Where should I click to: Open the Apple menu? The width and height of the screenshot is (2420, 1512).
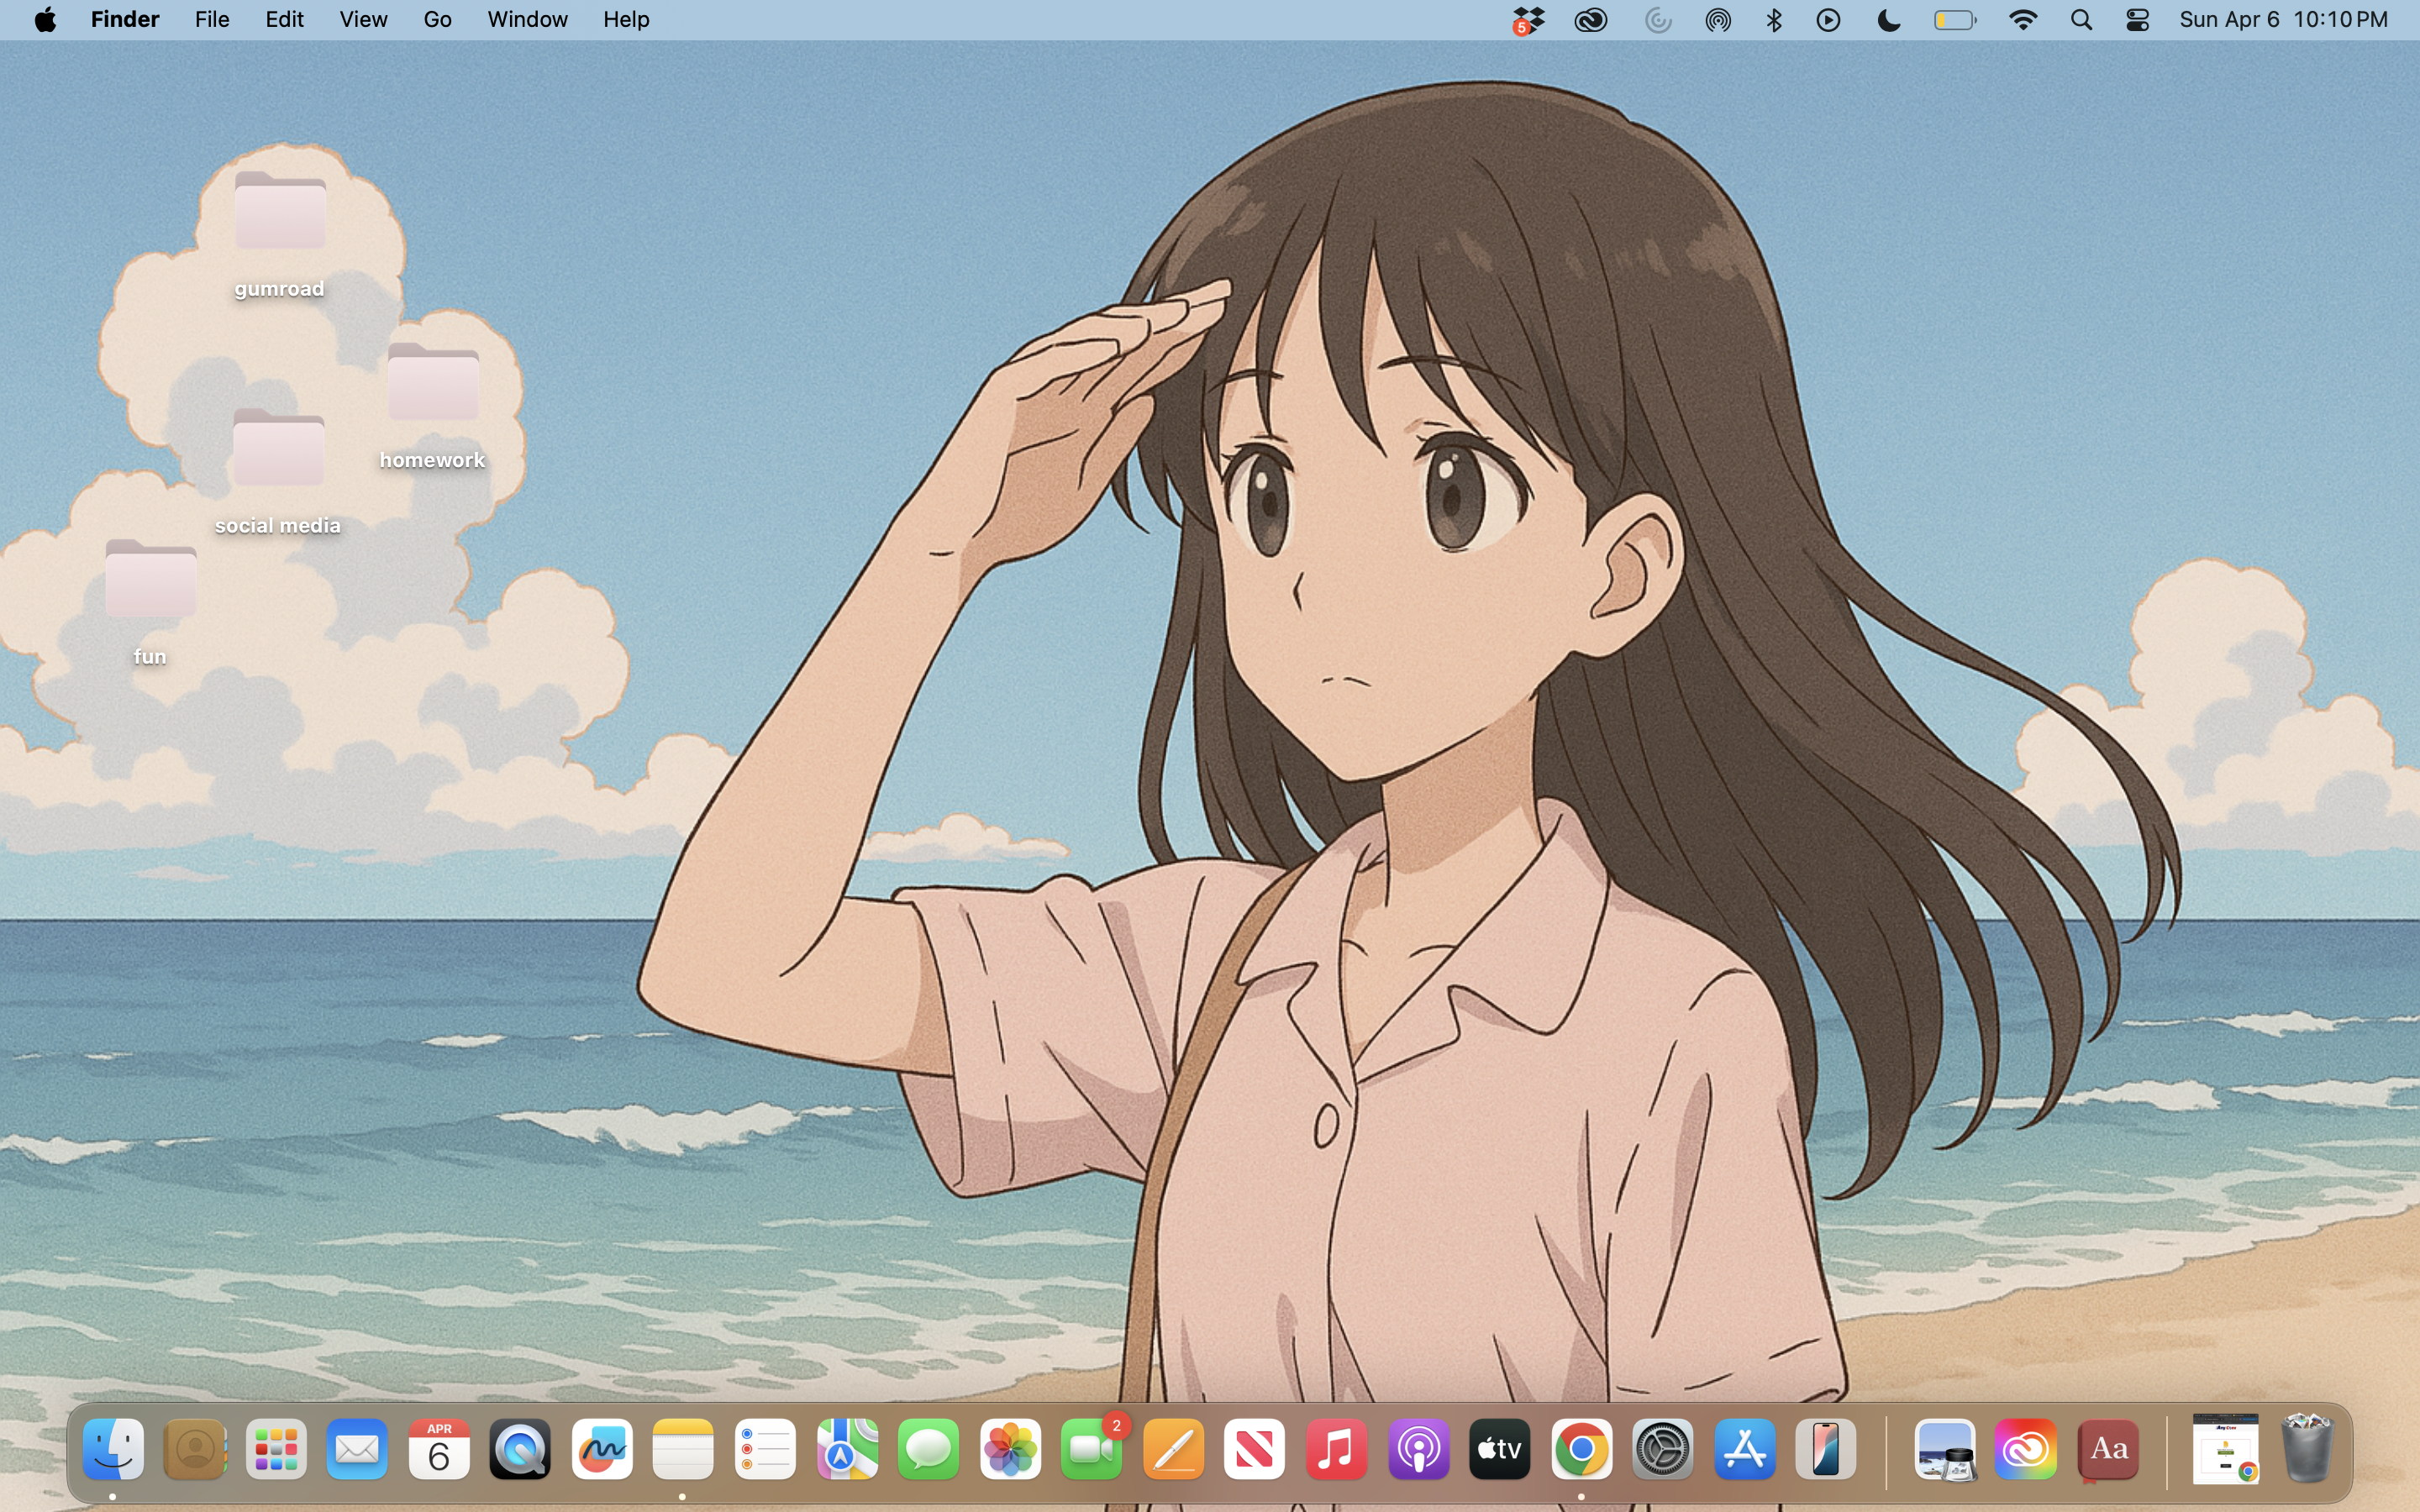(x=45, y=20)
